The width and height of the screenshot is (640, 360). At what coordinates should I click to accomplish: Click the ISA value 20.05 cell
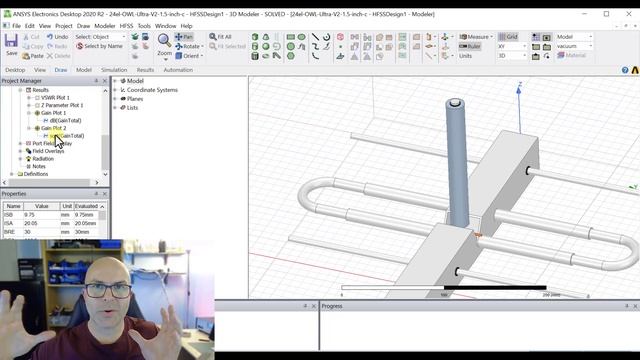41,223
